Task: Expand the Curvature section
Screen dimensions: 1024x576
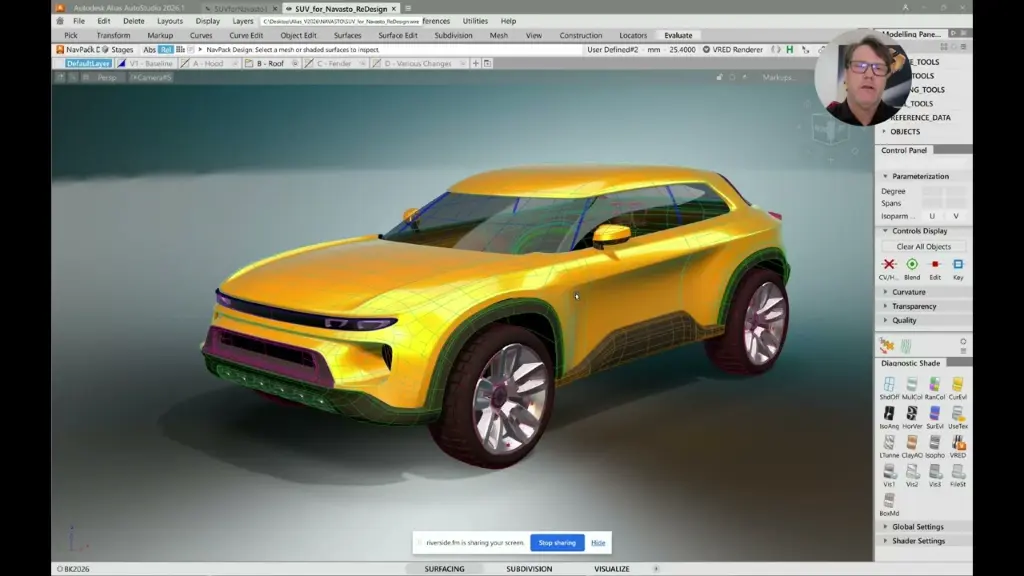Action: click(886, 292)
